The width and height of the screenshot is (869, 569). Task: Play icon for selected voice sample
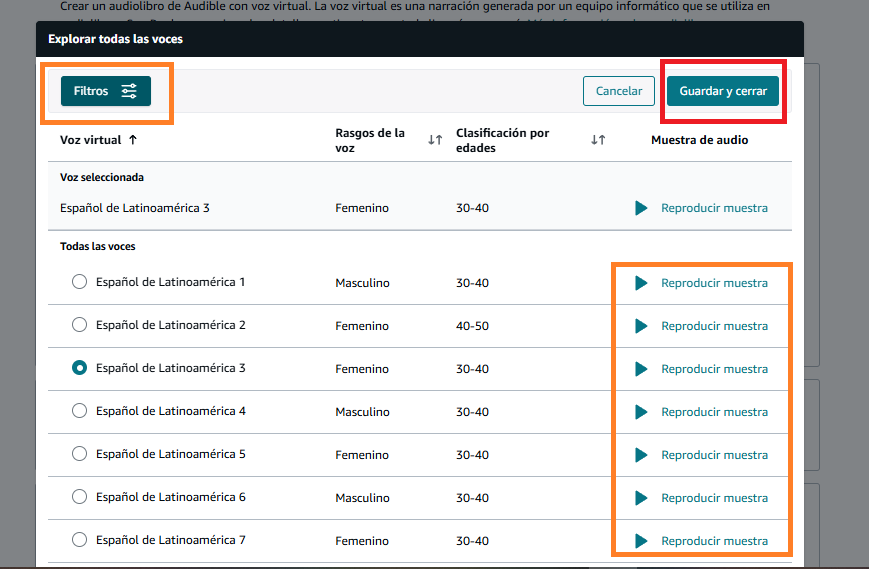point(641,208)
